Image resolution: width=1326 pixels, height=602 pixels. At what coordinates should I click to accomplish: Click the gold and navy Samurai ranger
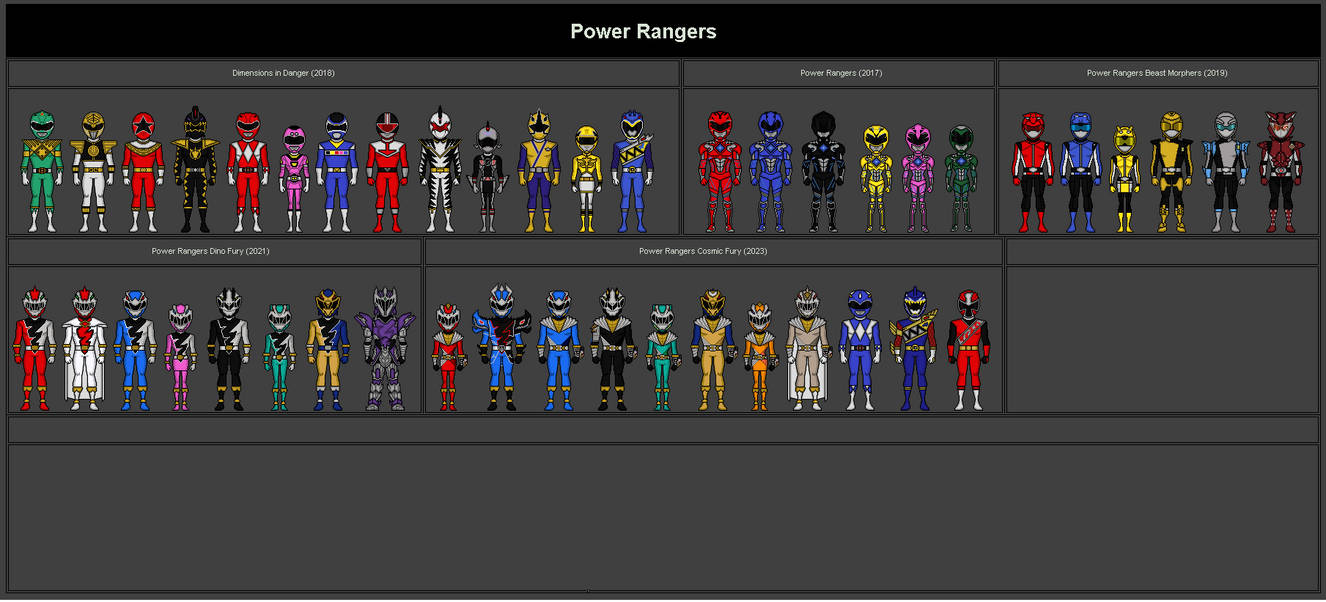[x=539, y=170]
